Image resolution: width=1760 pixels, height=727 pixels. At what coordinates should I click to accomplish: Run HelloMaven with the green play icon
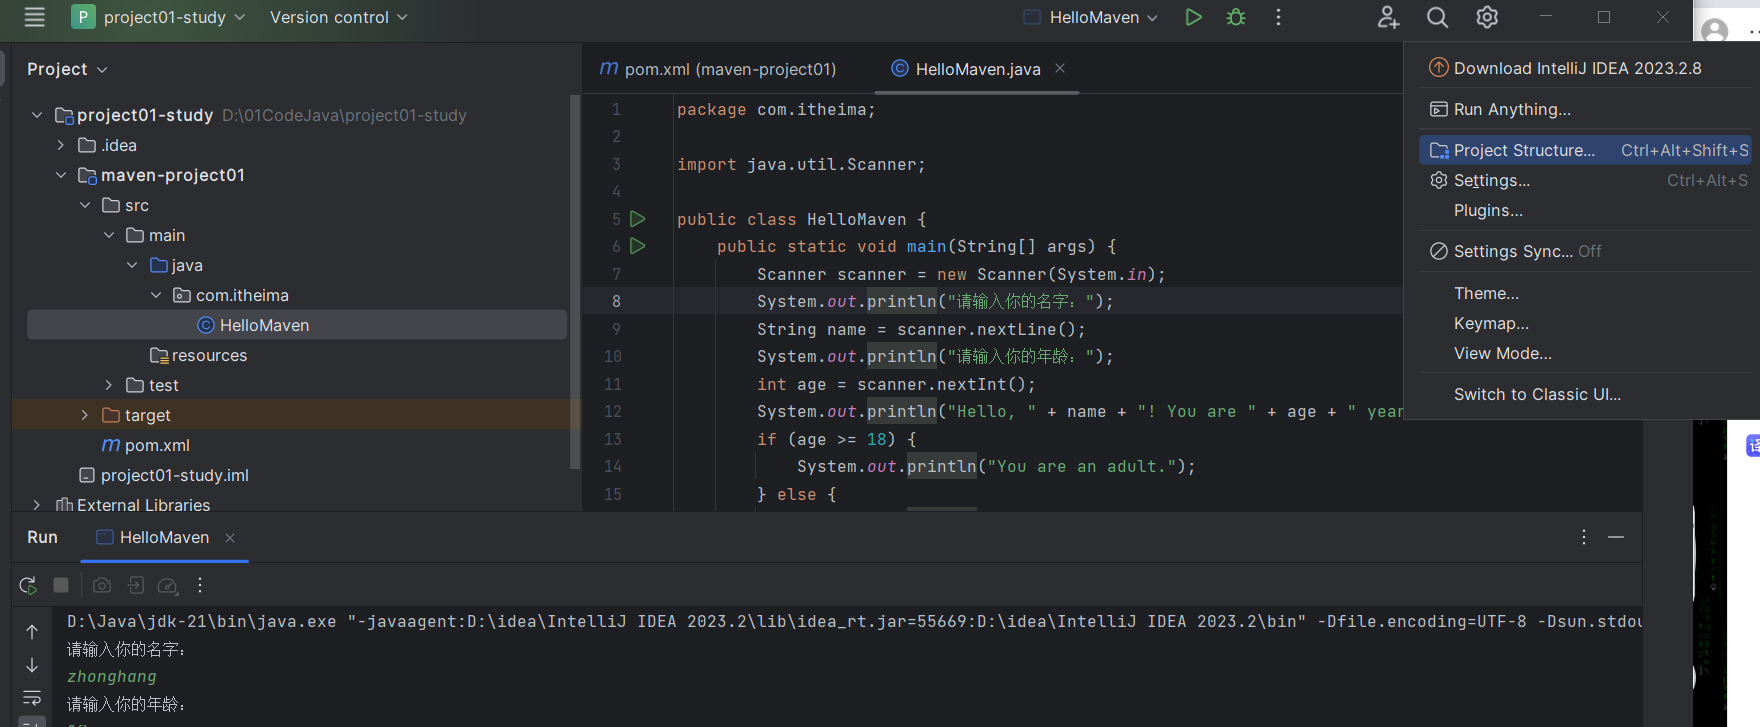tap(1193, 17)
